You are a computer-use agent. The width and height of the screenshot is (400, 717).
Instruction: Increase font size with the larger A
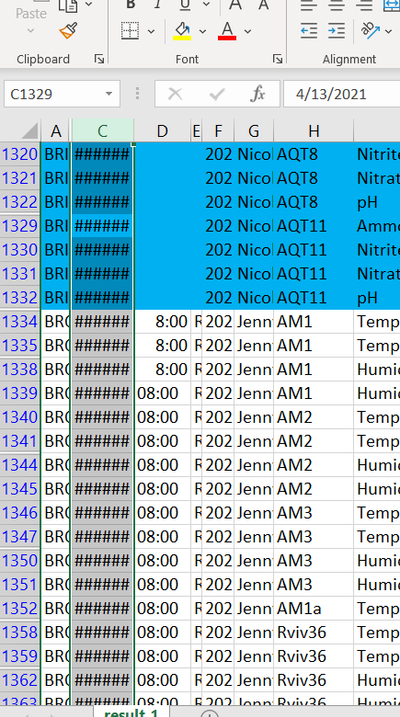click(x=235, y=5)
